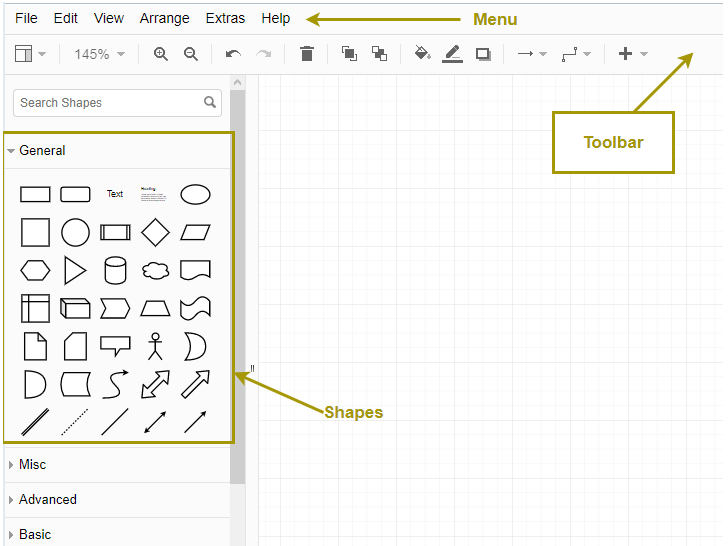Image resolution: width=728 pixels, height=546 pixels.
Task: Select the Parallelogram shape
Action: pos(195,232)
